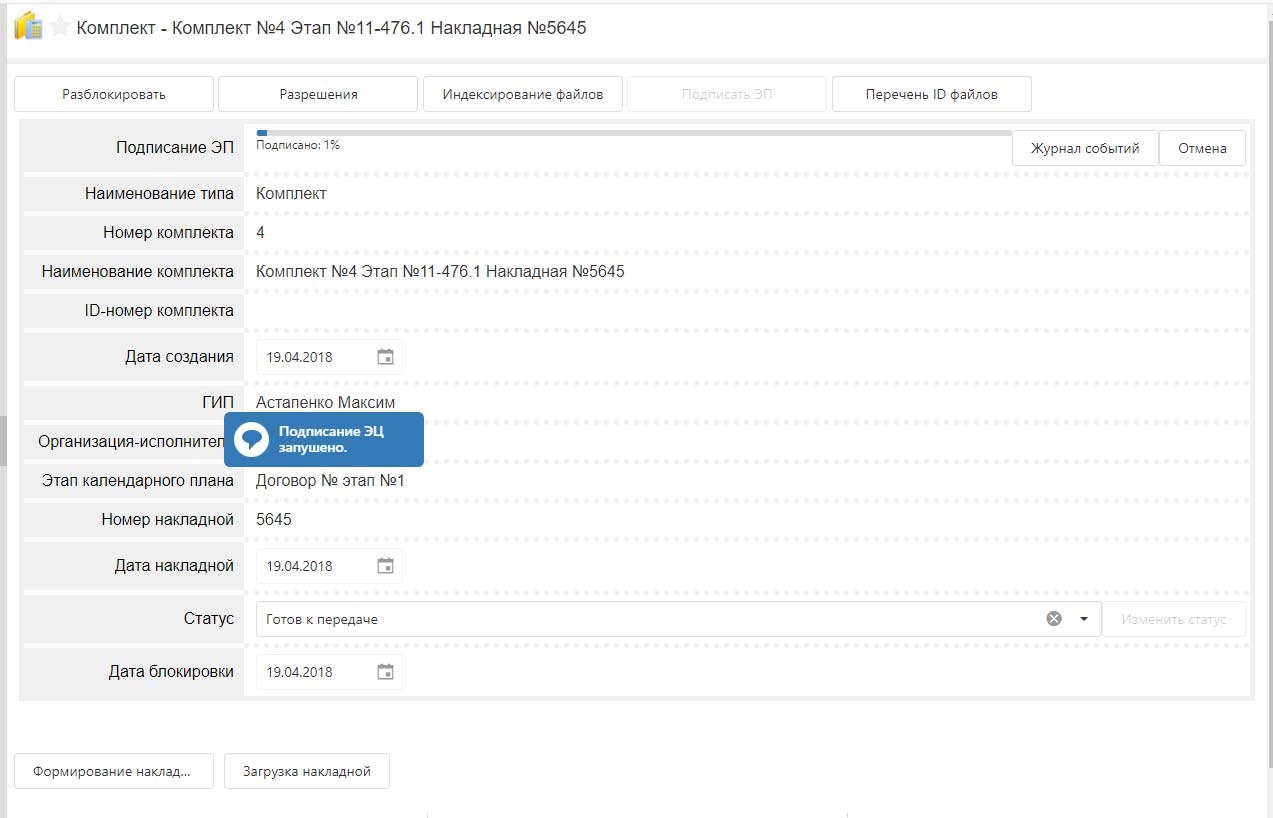This screenshot has width=1273, height=818.
Task: Click the Дата накладной date field
Action: 330,566
